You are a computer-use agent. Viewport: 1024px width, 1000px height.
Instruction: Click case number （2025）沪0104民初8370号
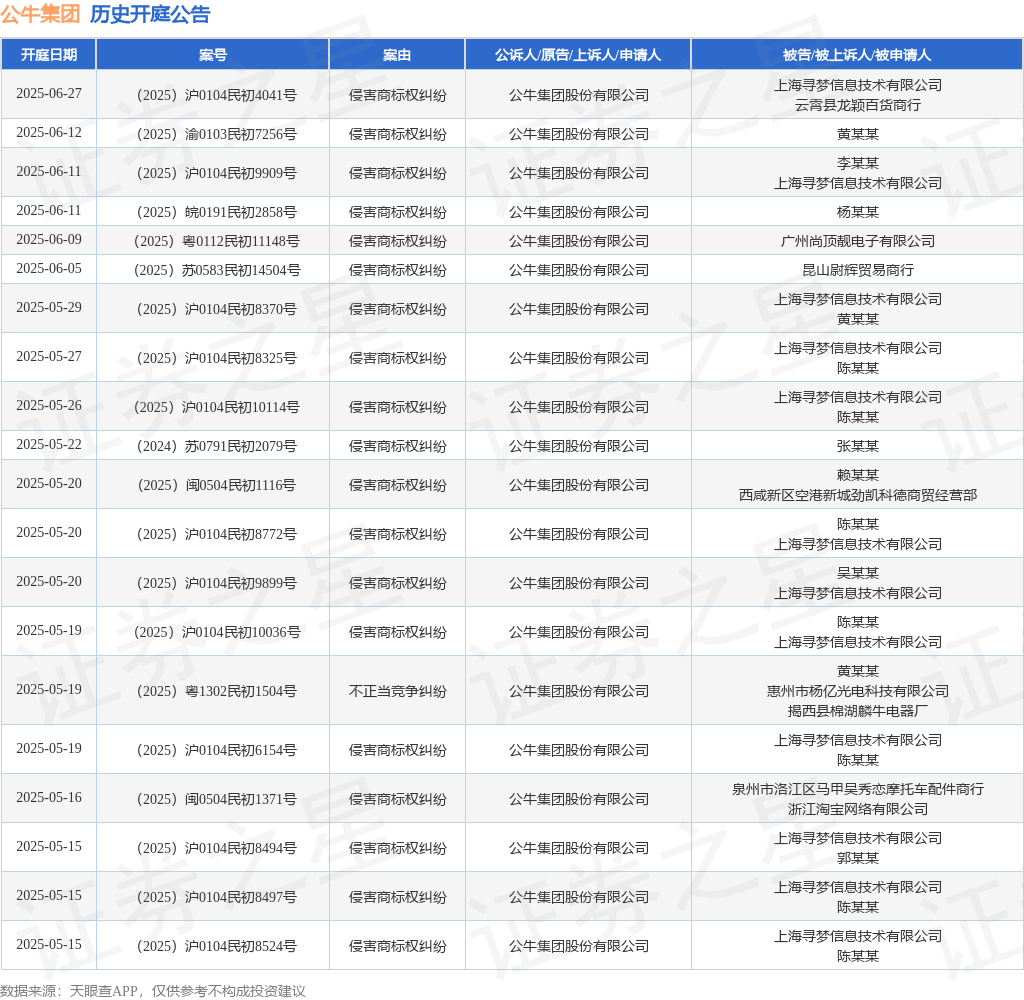[217, 310]
